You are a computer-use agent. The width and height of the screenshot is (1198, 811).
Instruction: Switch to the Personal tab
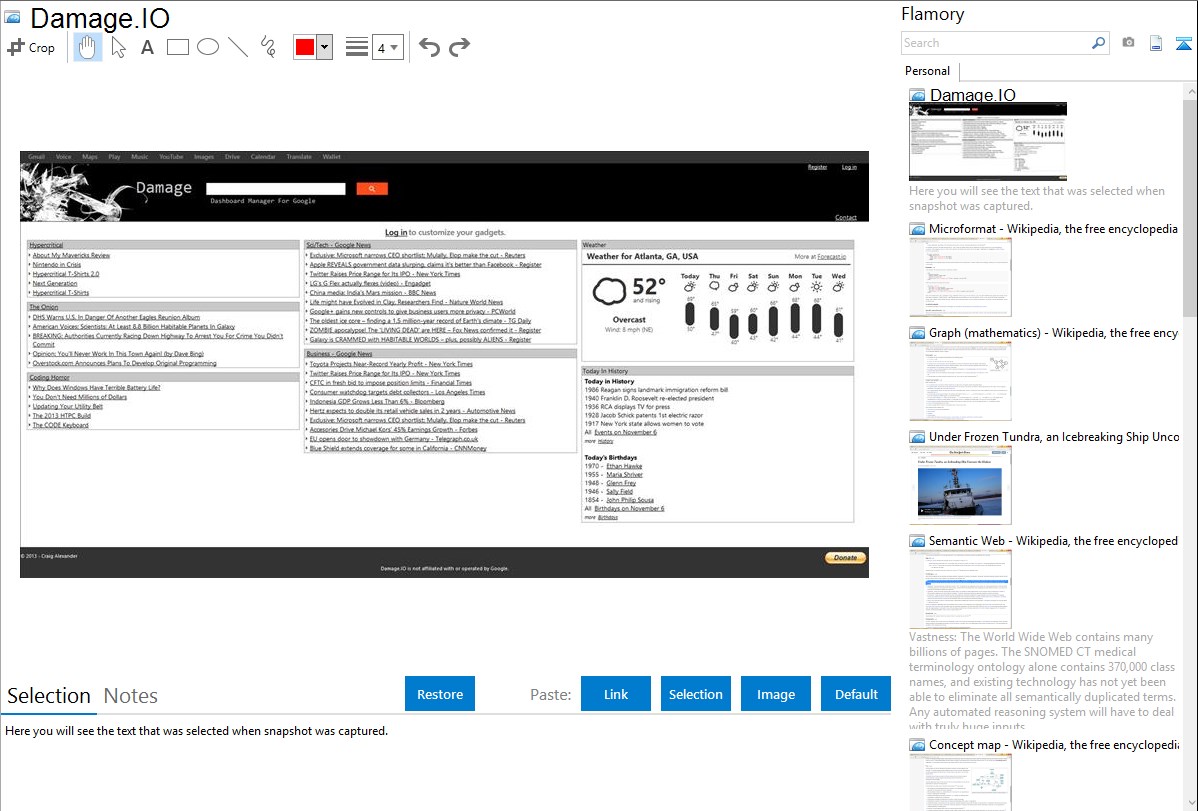(927, 71)
